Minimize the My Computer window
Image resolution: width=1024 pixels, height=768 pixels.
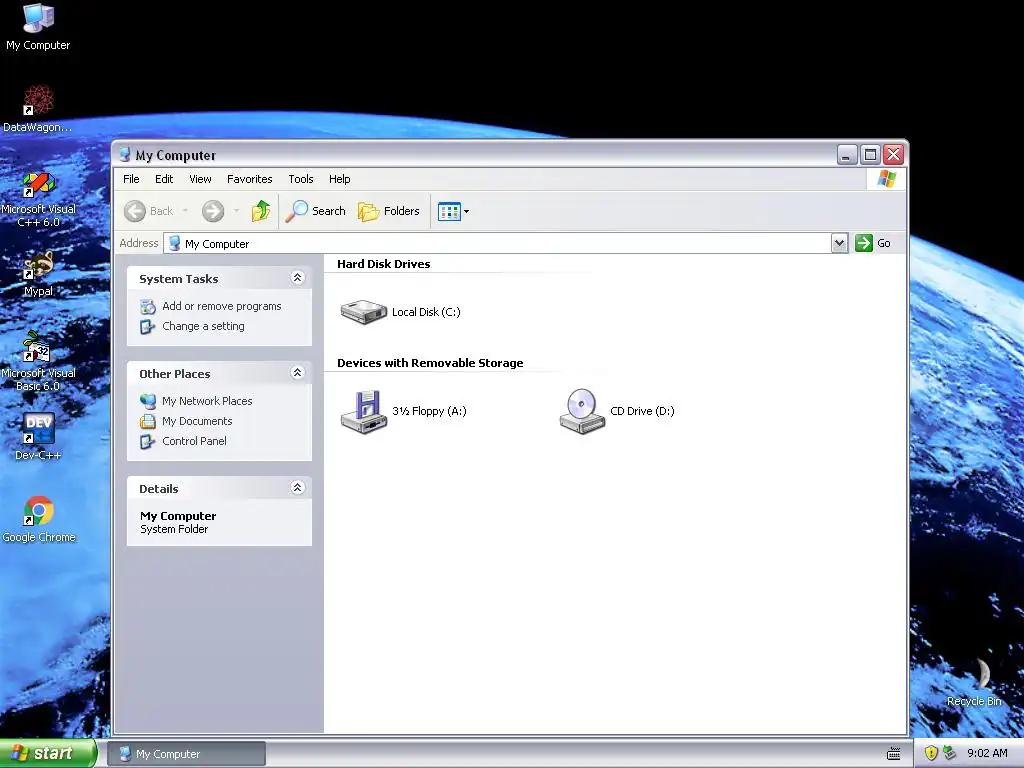click(x=847, y=155)
